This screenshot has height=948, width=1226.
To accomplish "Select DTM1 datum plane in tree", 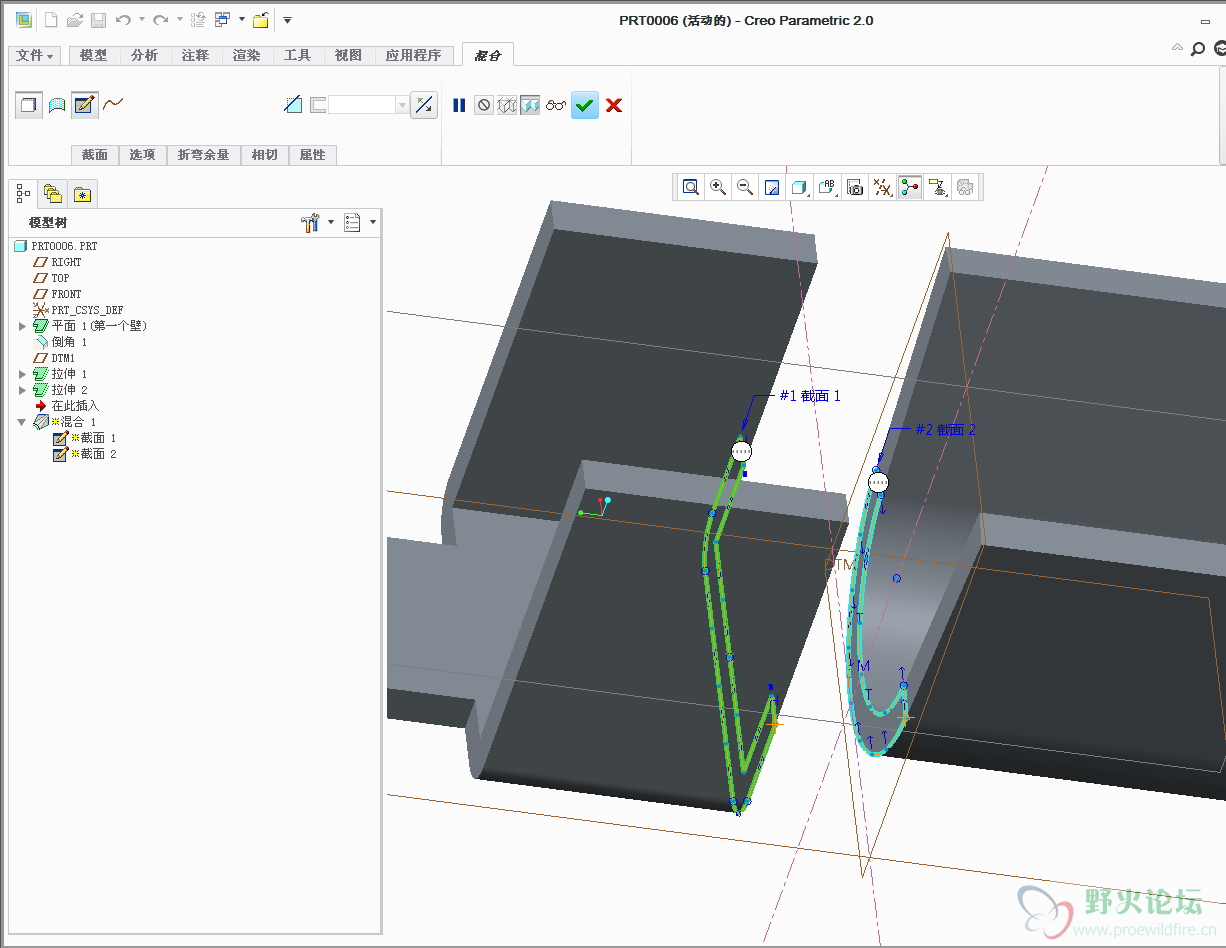I will pos(54,358).
